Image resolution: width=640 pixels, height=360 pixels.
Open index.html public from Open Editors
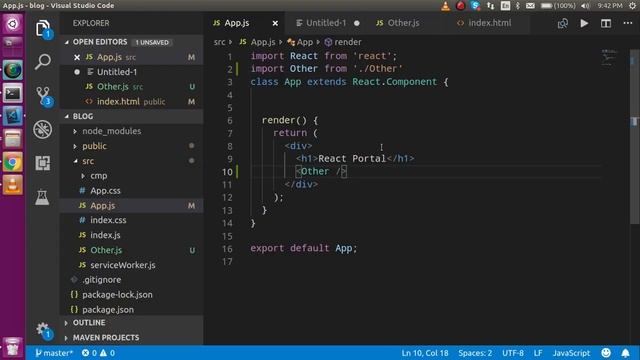[x=131, y=102]
